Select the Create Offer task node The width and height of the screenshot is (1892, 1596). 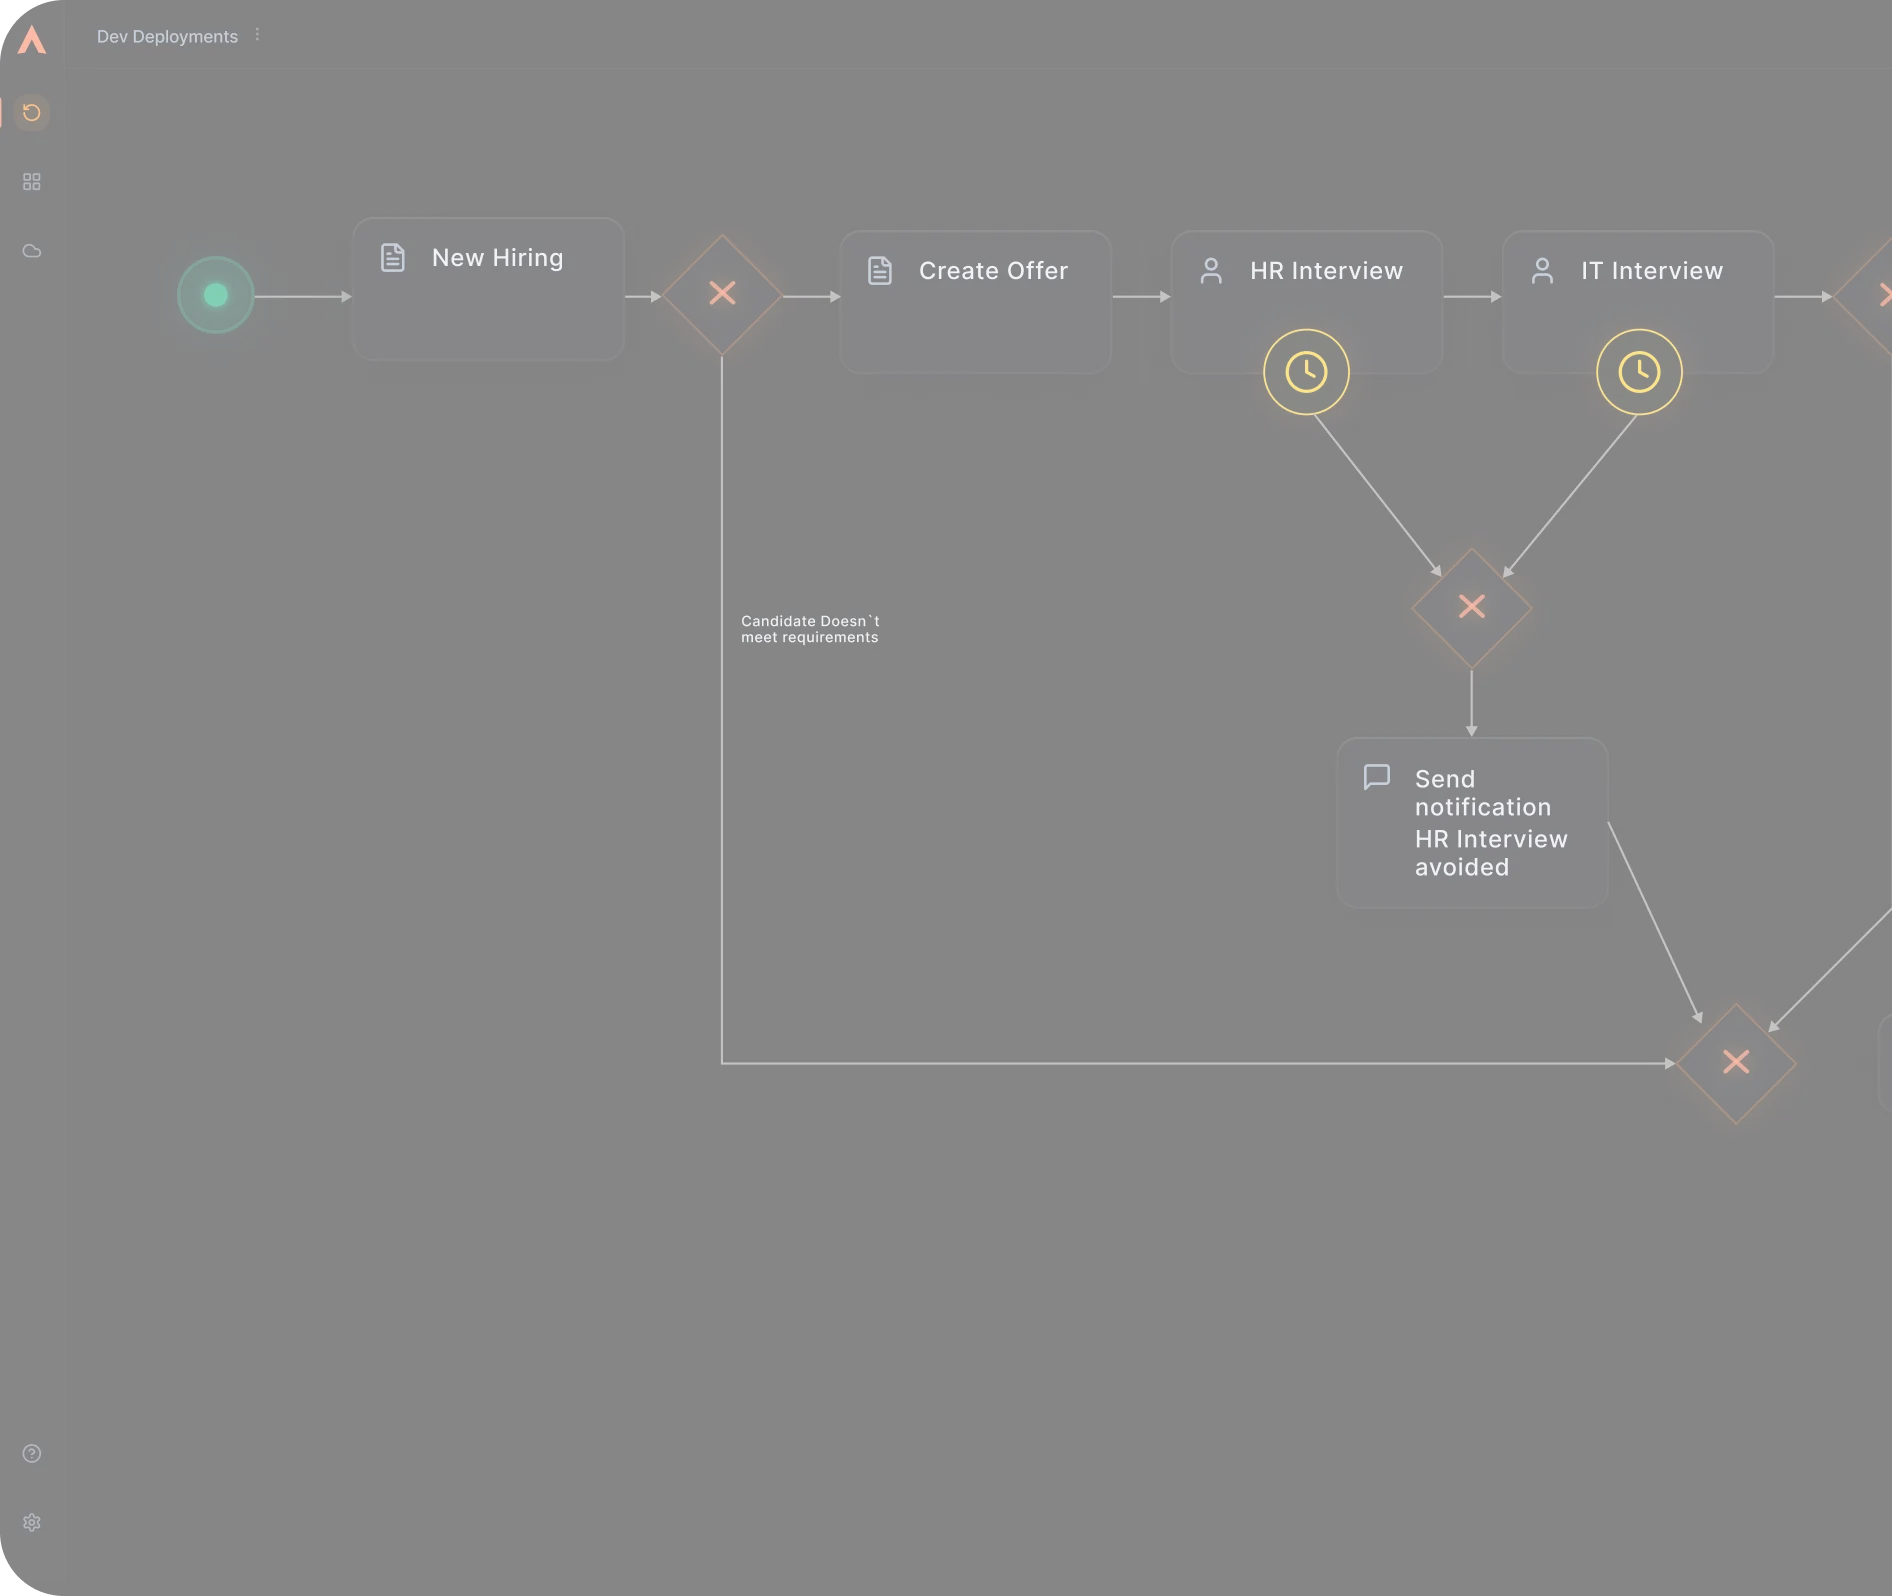[x=975, y=302]
